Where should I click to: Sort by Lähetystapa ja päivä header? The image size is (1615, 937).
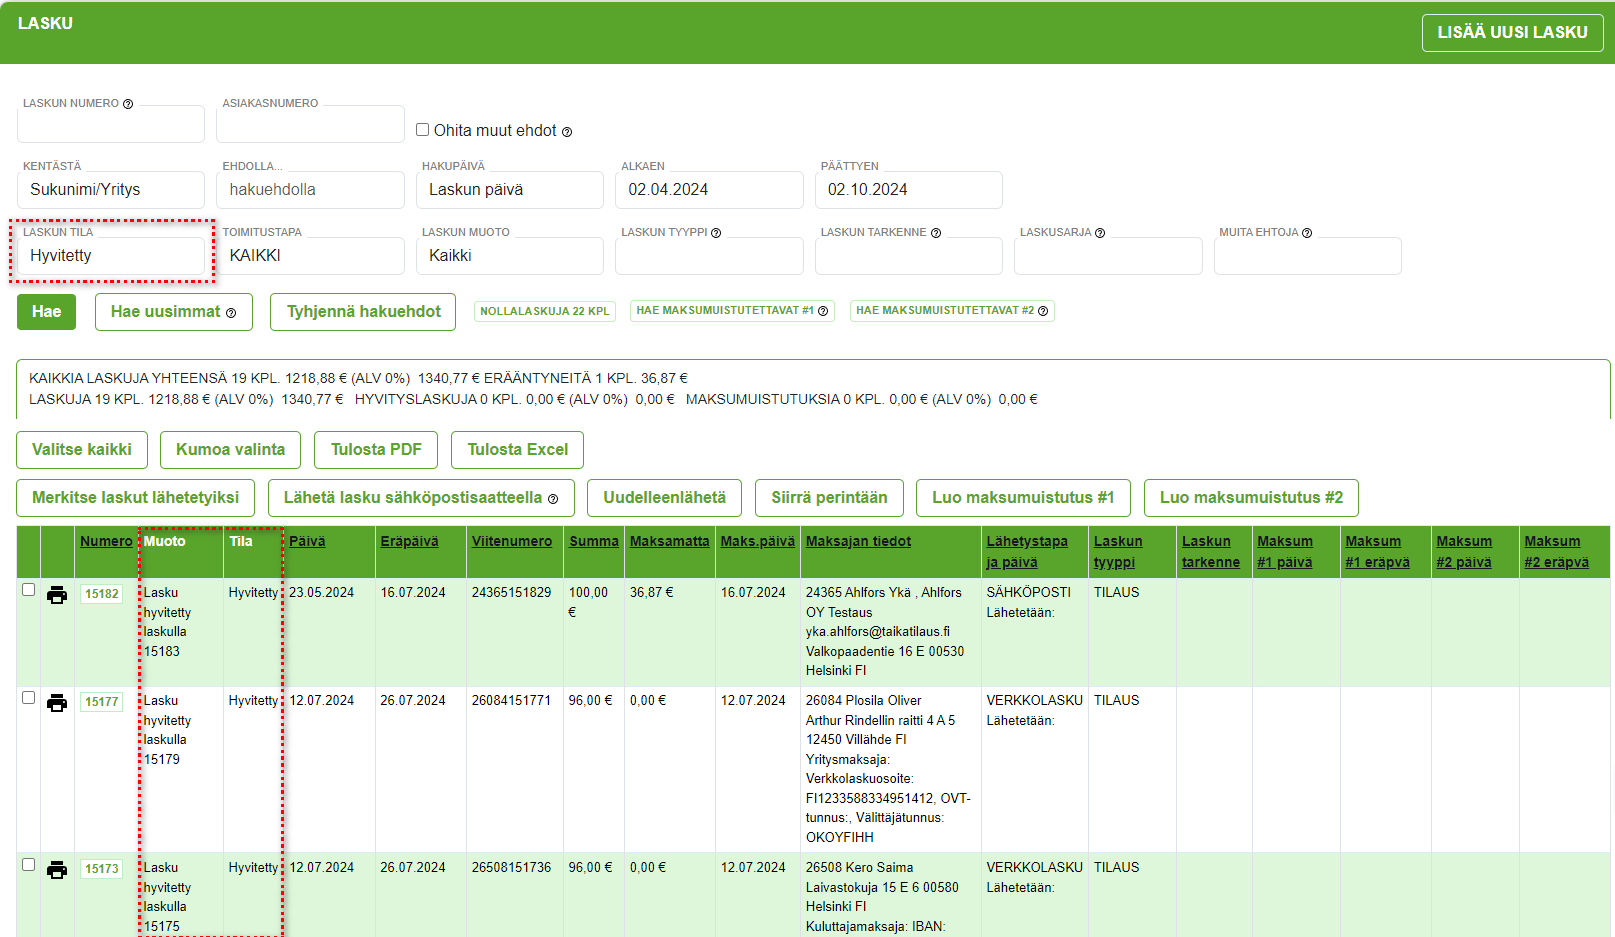pos(1027,551)
